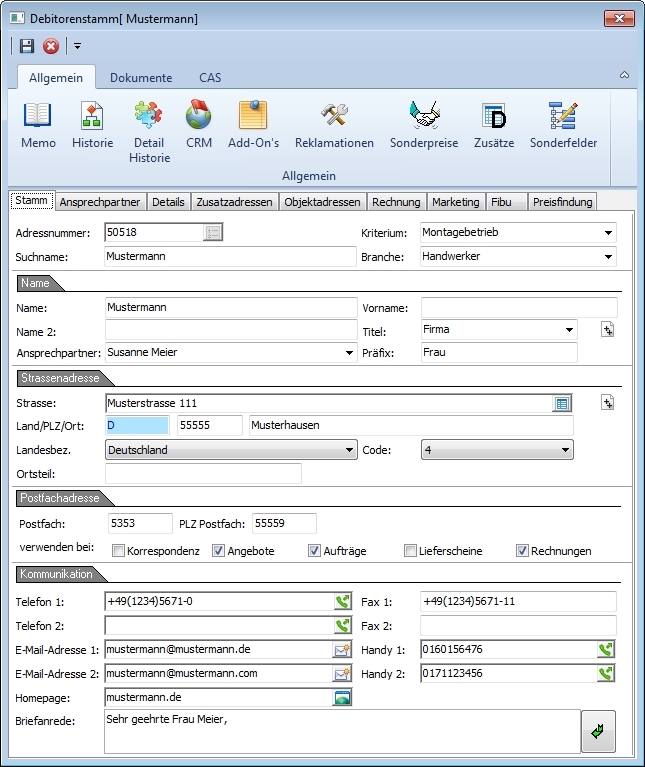Open the Ansprechpartner tab

coord(100,202)
